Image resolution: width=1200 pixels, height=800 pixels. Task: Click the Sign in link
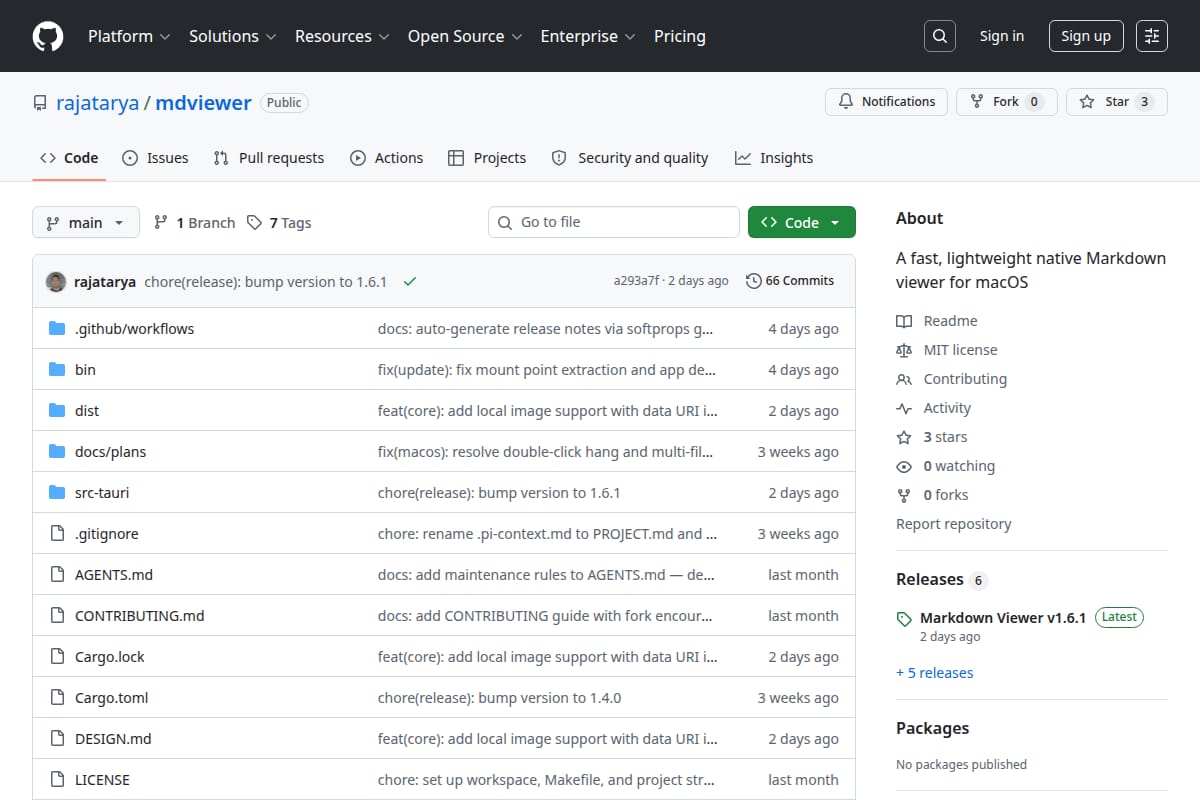(x=1002, y=36)
